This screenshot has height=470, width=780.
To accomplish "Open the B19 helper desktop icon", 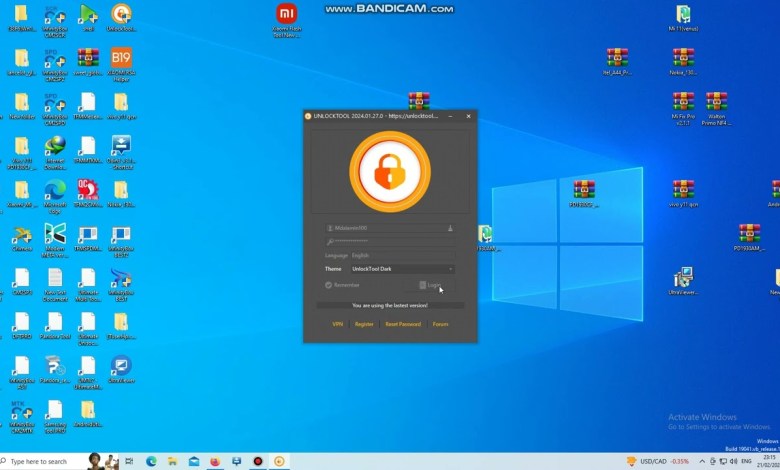I will (121, 58).
